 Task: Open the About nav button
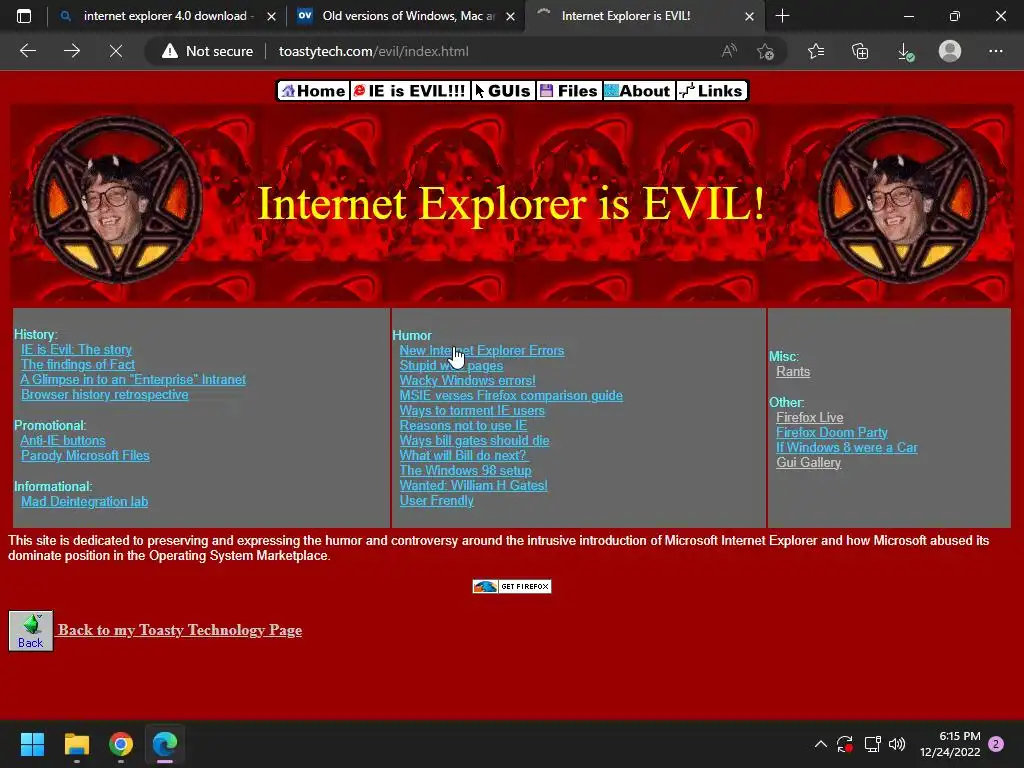tap(638, 91)
